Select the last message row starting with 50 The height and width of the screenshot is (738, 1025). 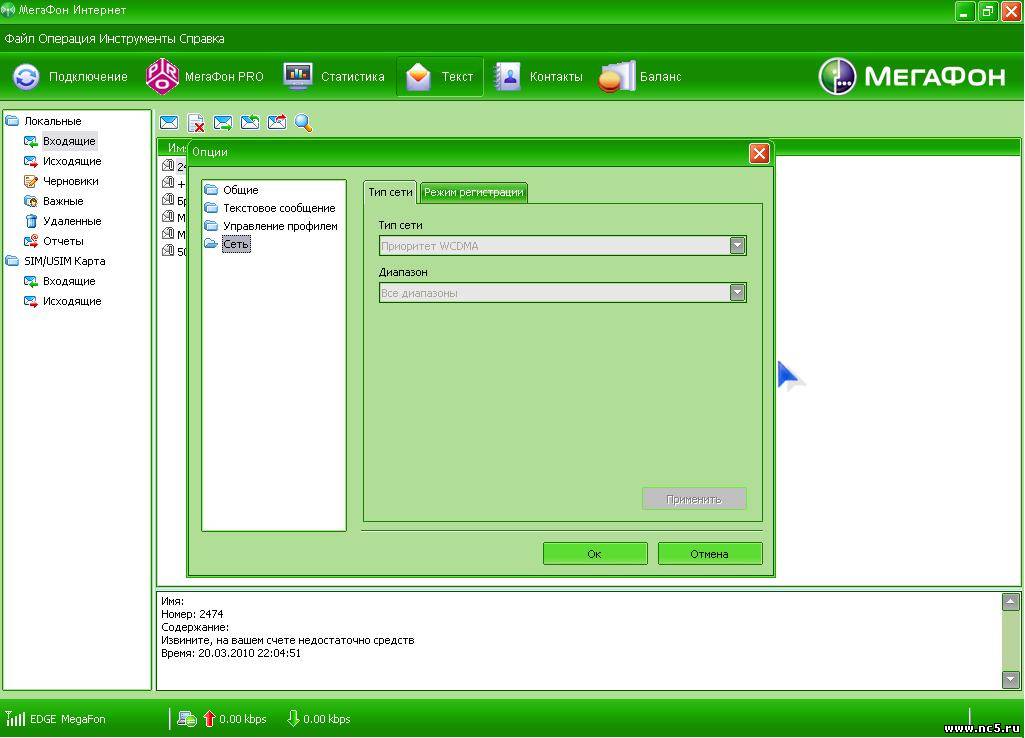[174, 250]
